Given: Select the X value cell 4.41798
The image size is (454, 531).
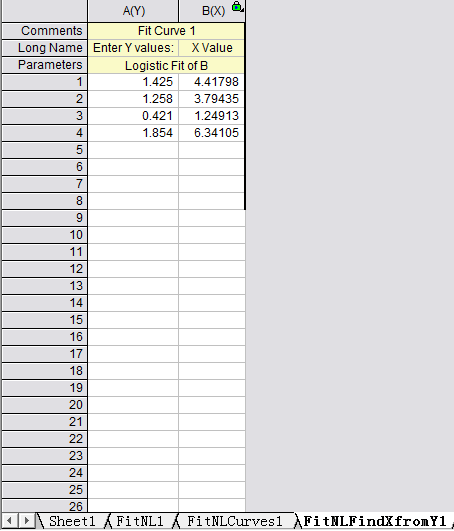Looking at the screenshot, I should click(x=212, y=82).
